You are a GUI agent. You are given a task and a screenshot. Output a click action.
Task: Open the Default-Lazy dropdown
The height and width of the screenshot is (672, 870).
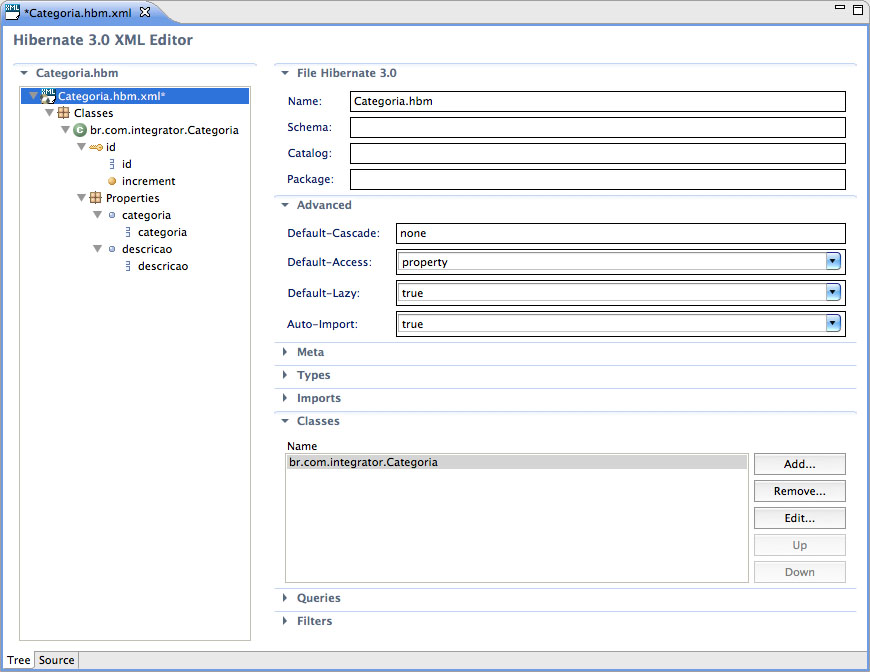tap(833, 292)
